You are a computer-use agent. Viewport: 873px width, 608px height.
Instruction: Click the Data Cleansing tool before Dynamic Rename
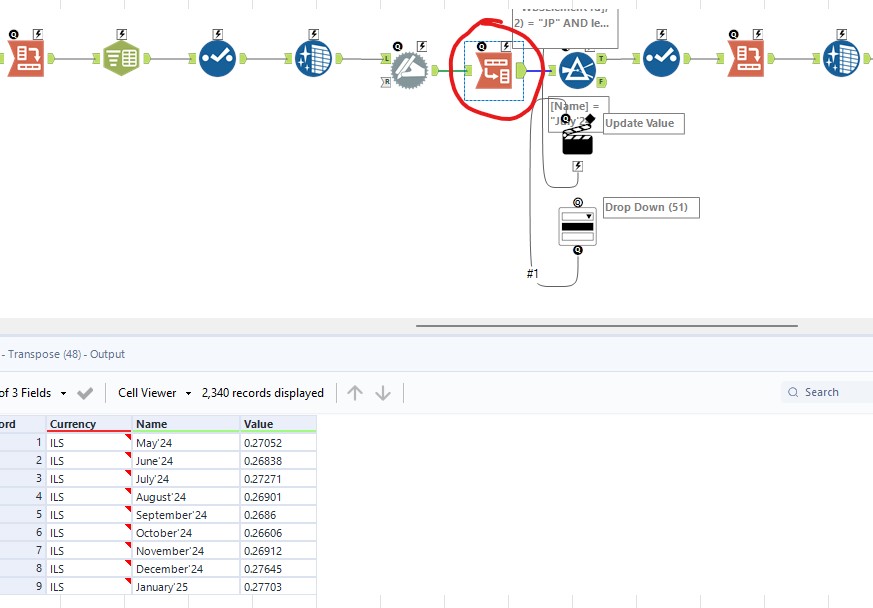(313, 58)
